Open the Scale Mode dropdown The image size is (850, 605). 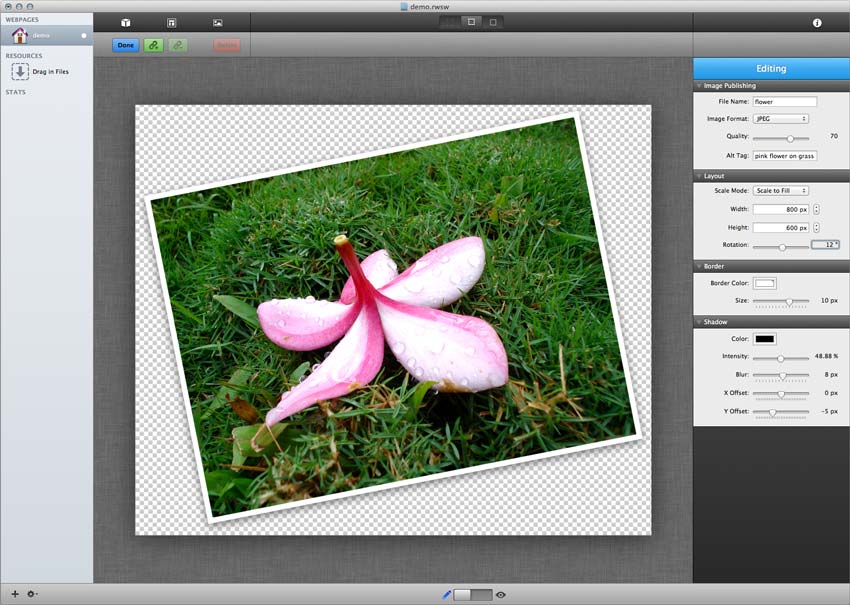[781, 190]
